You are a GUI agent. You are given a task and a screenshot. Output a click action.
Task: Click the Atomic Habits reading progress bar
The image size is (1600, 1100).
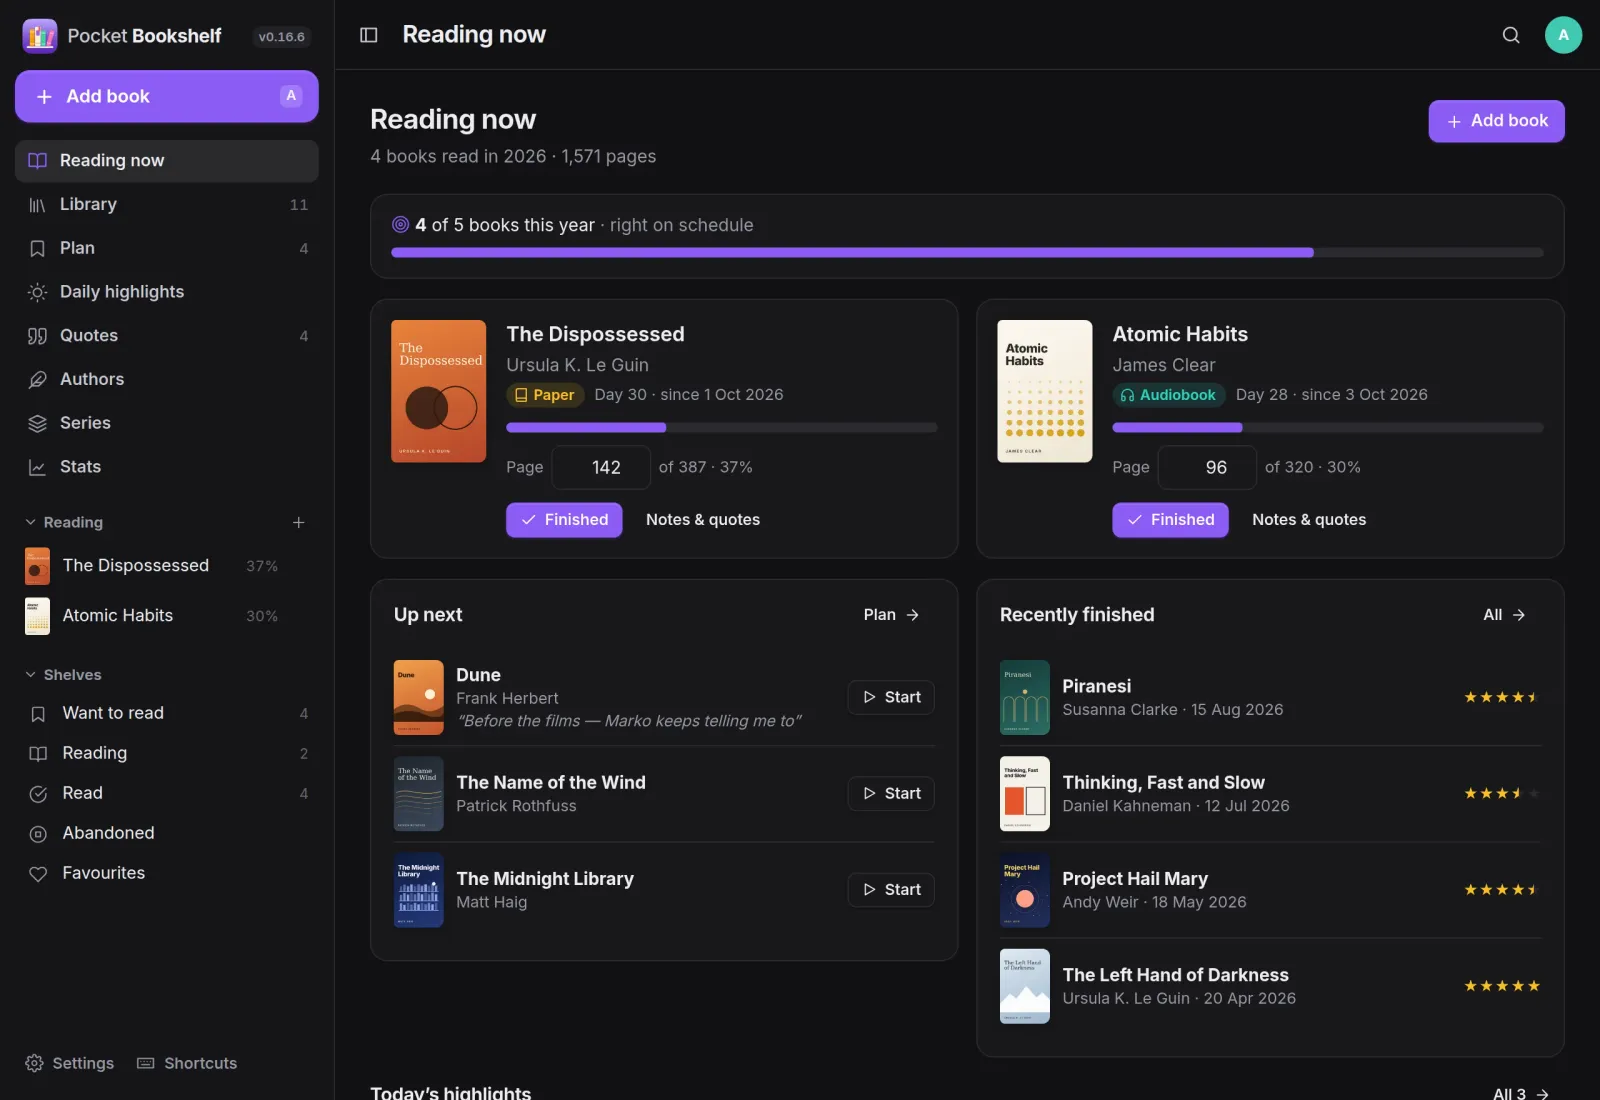1328,428
